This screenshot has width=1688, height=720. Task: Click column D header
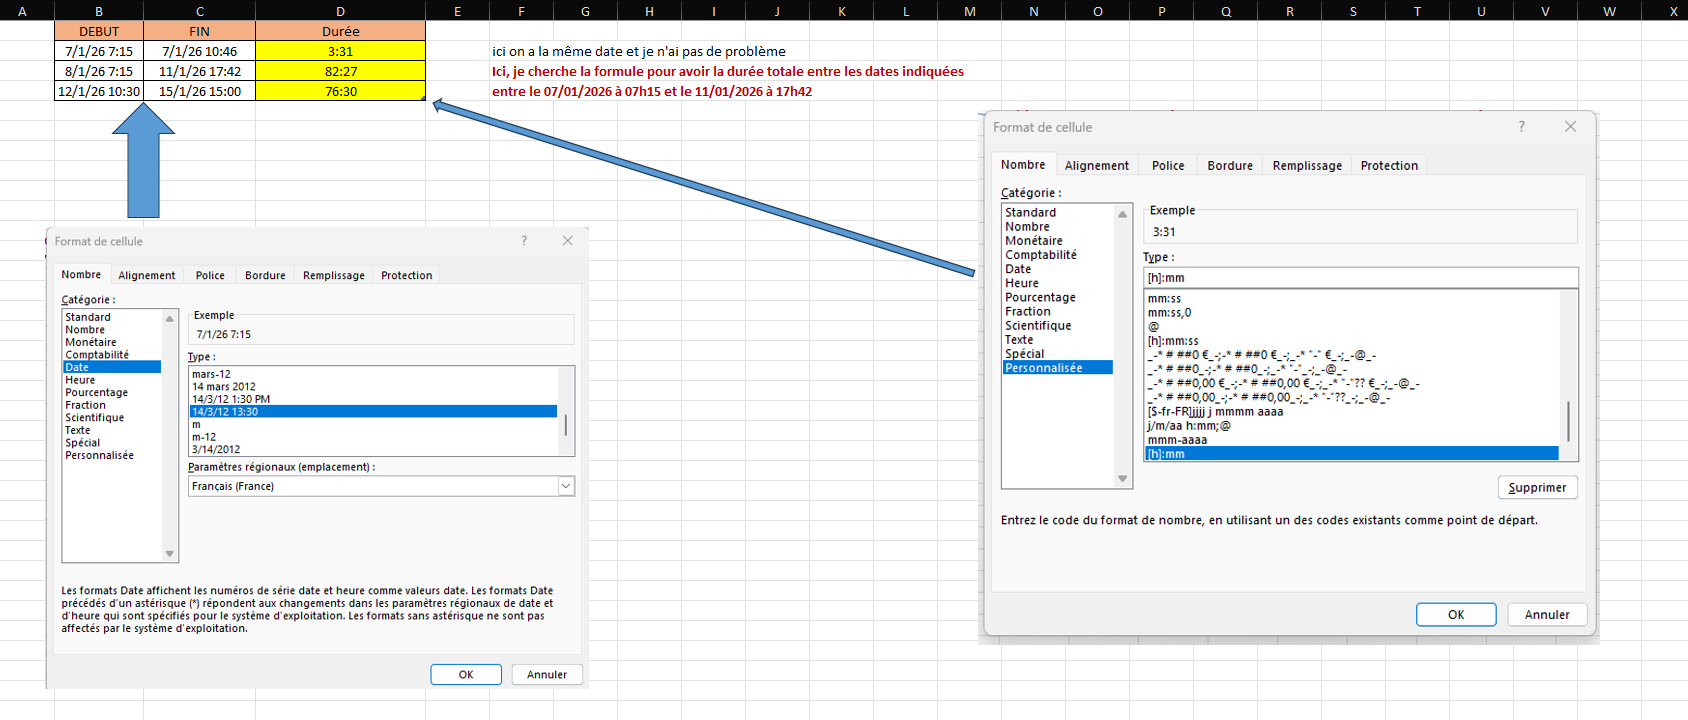pyautogui.click(x=340, y=11)
